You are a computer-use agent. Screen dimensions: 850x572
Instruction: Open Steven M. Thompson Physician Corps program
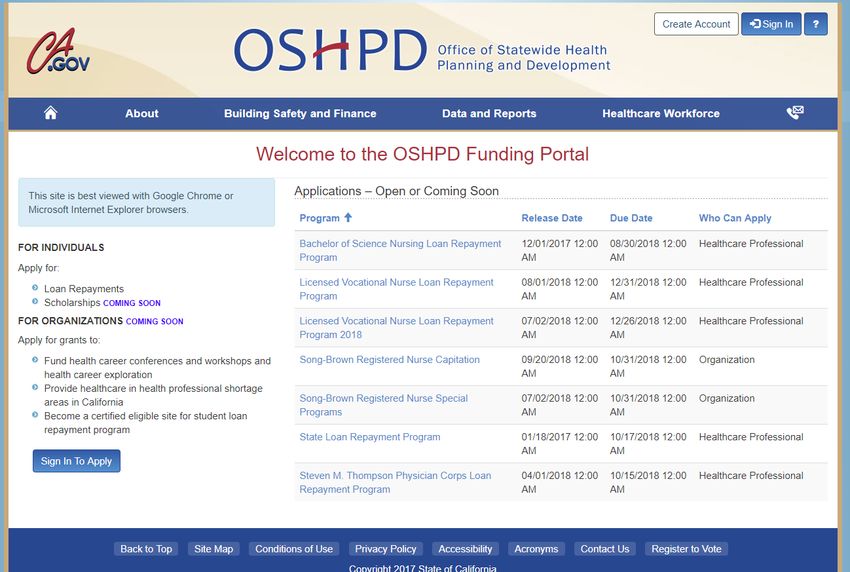tap(395, 482)
